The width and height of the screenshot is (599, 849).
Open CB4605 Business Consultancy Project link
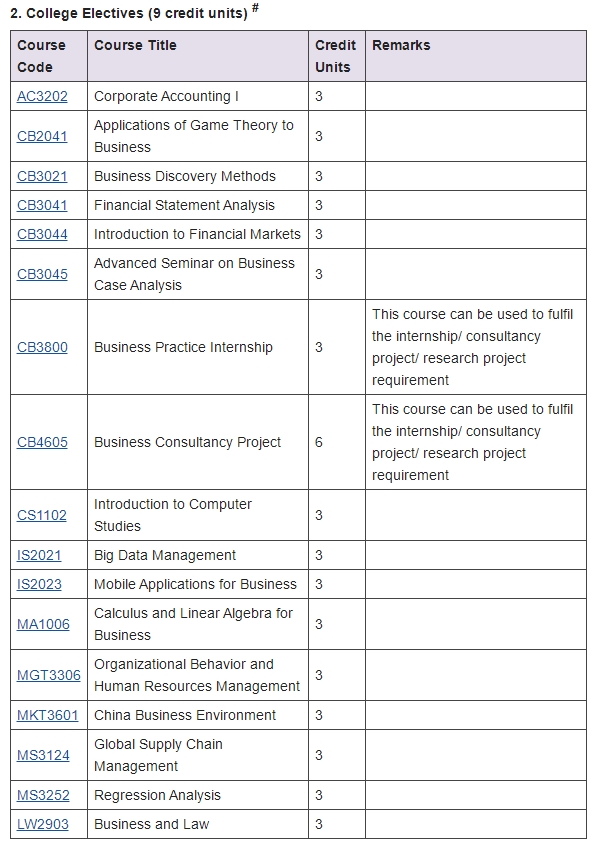[x=42, y=442]
